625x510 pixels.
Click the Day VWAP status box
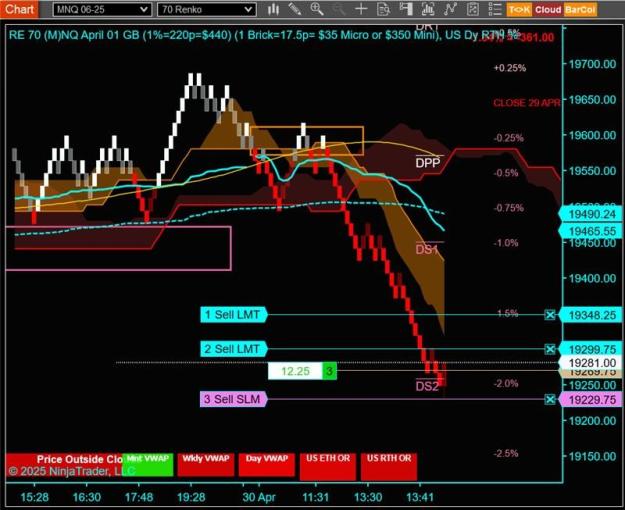(267, 464)
